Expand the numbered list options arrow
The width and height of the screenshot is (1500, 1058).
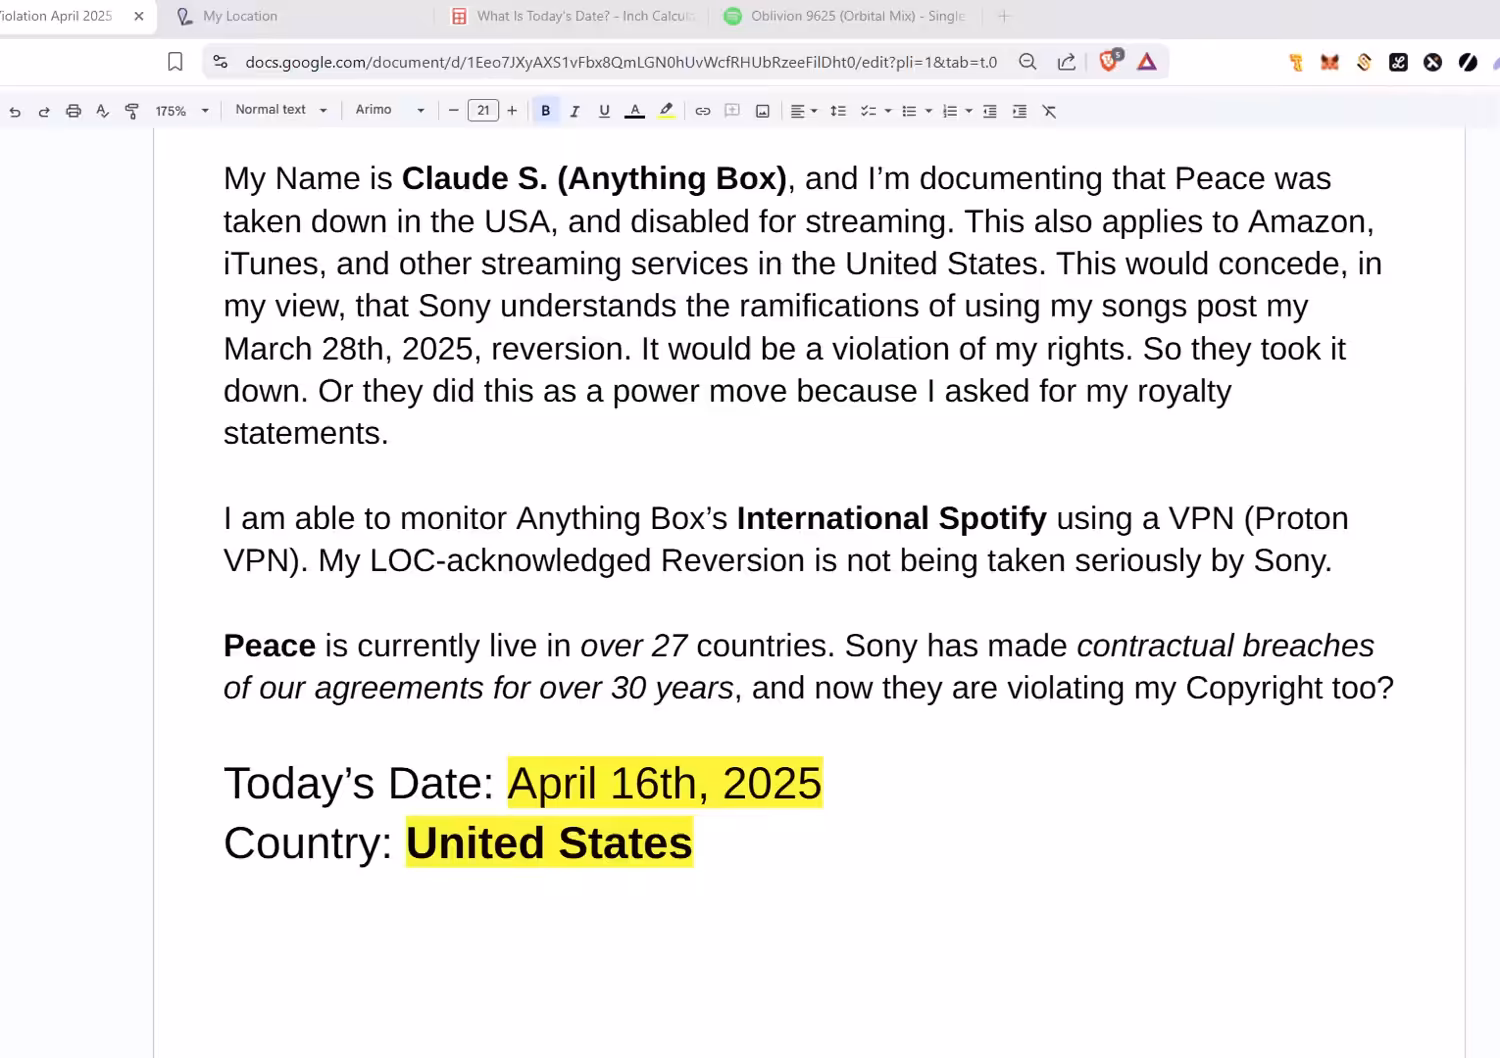pyautogui.click(x=969, y=111)
